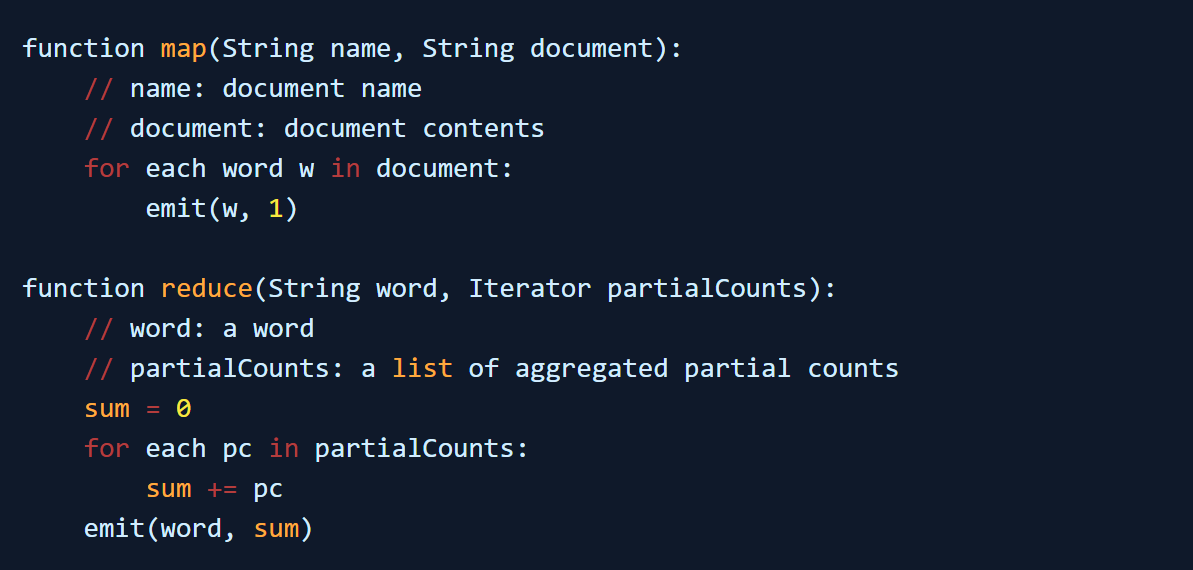Click the "partialCounts" parameter in reduce signature
This screenshot has width=1193, height=570.
(706, 288)
